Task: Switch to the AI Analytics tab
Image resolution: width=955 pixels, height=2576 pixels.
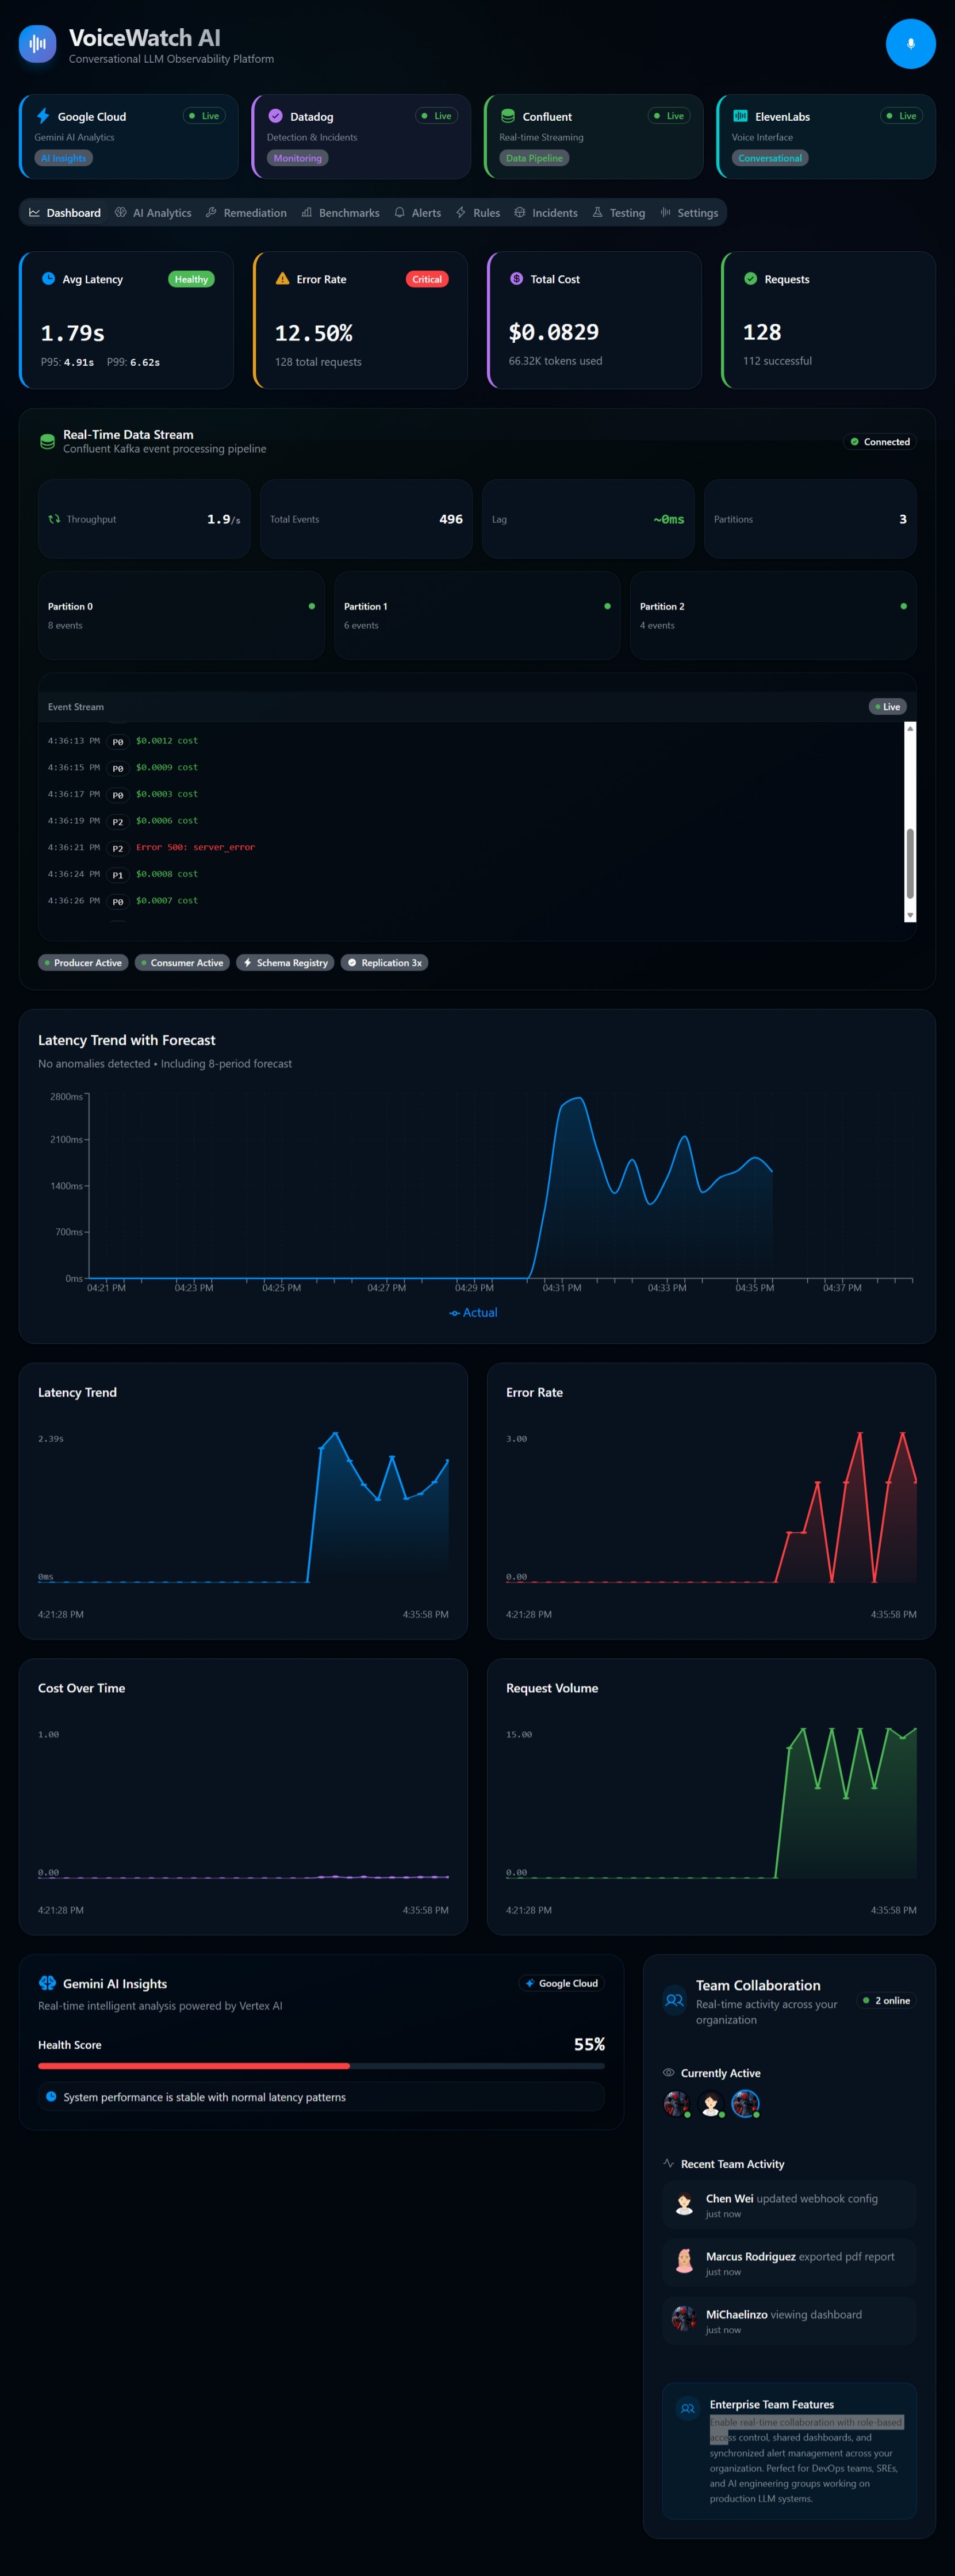Action: pos(153,213)
